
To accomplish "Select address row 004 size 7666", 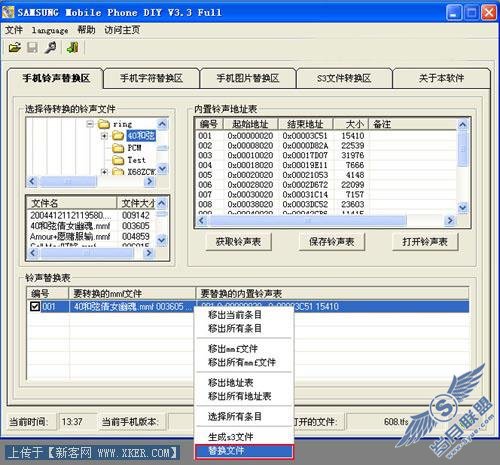I will [327, 165].
